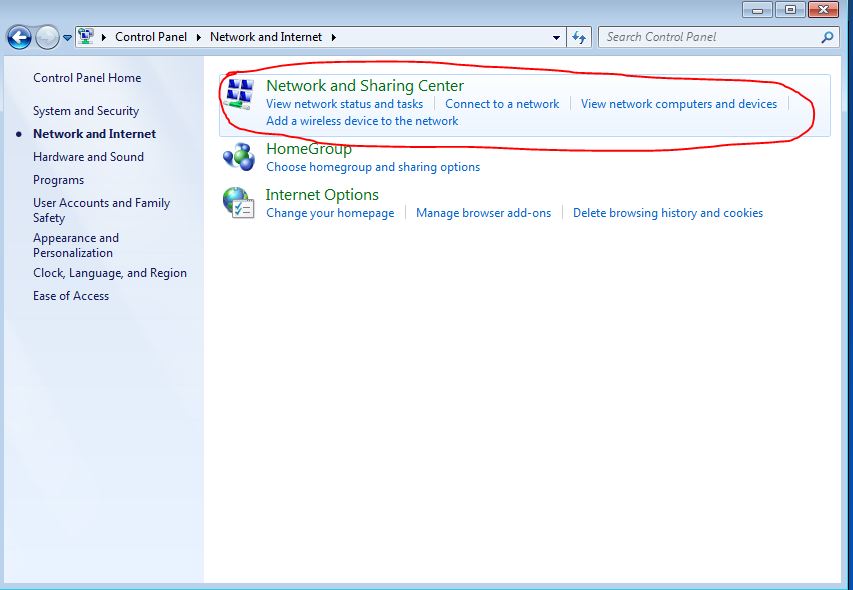Click View network computers and devices
This screenshot has height=590, width=853.
[x=679, y=104]
